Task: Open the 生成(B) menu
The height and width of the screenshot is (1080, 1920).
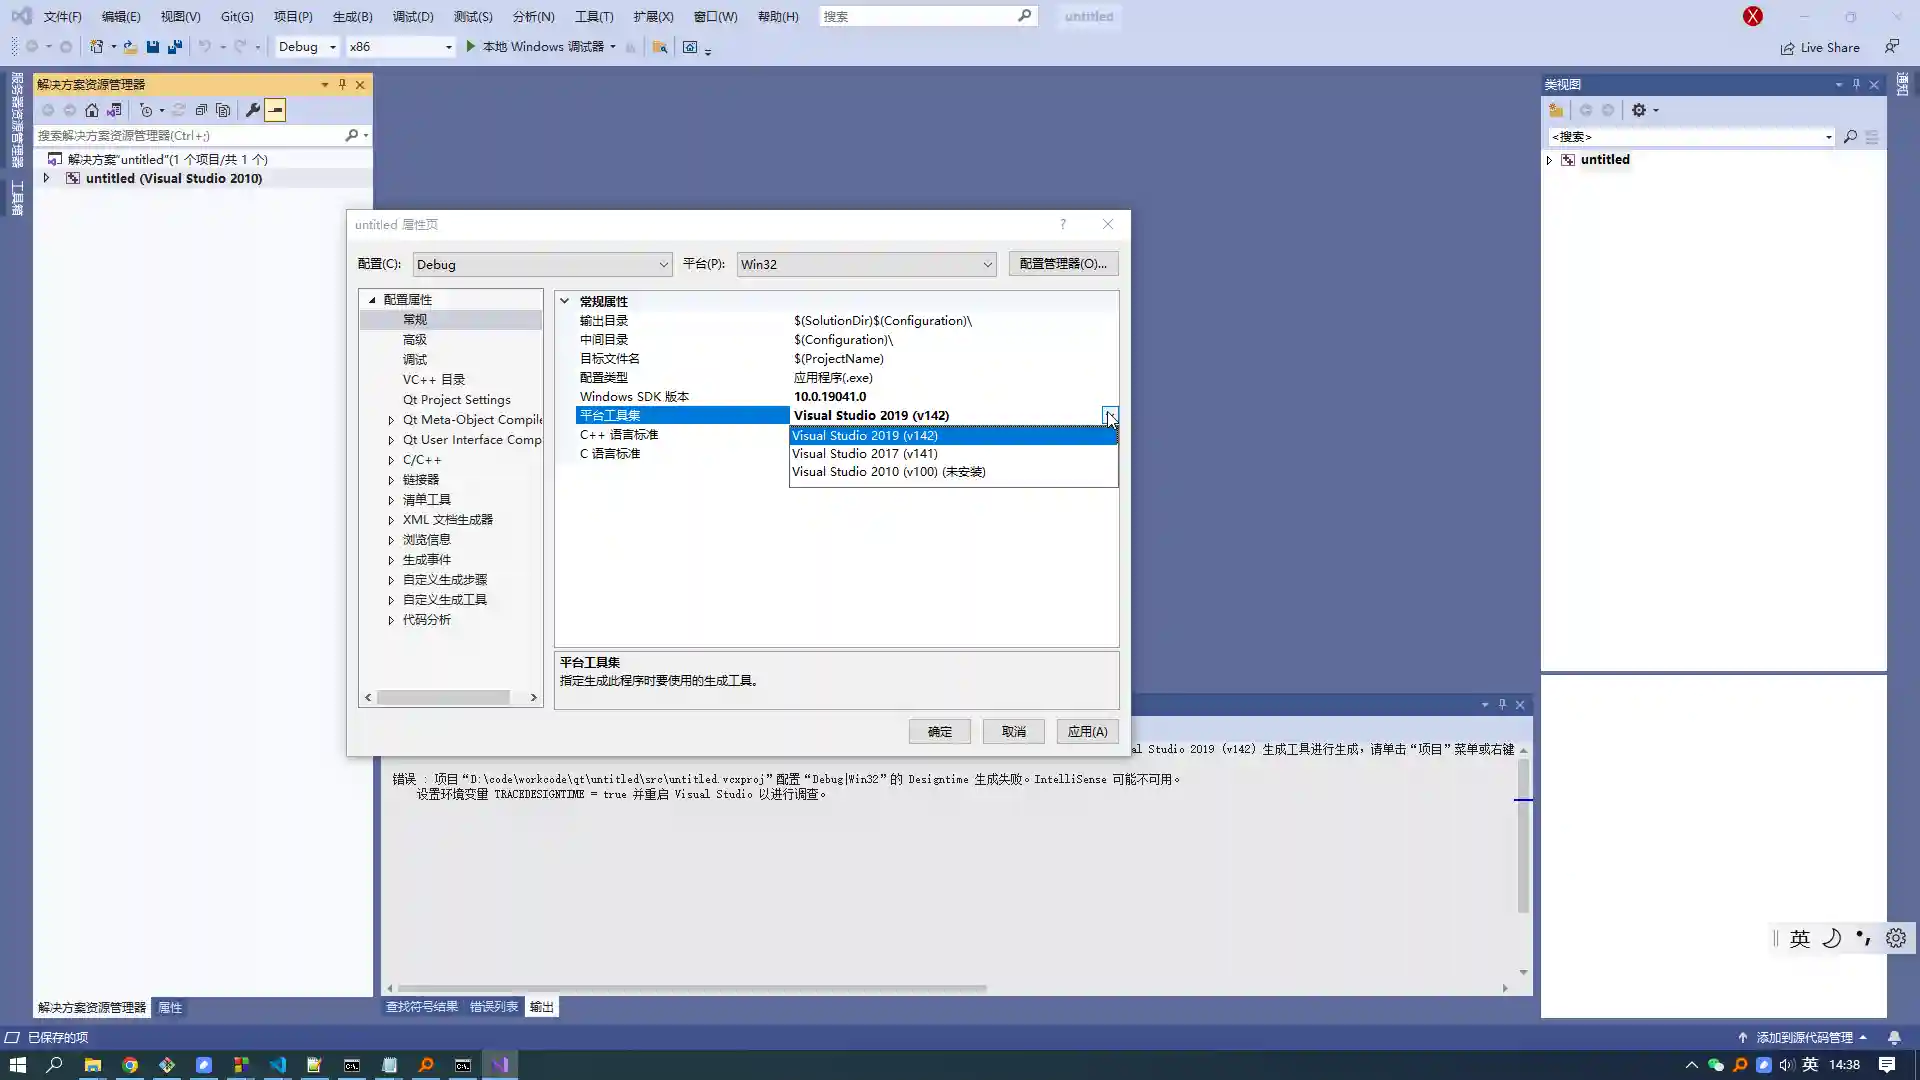Action: click(x=352, y=16)
